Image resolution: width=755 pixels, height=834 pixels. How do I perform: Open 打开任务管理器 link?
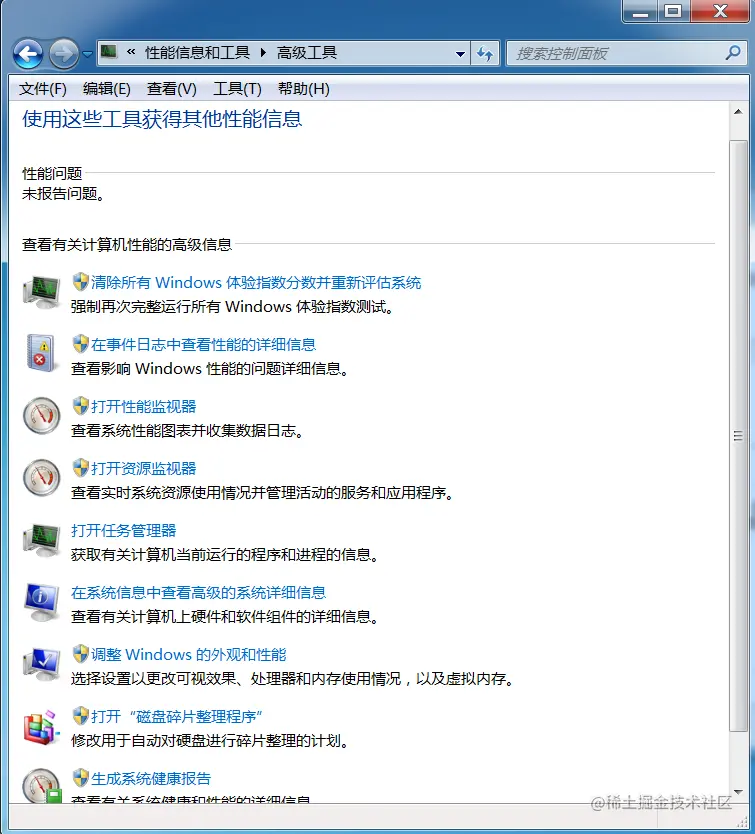[x=123, y=530]
